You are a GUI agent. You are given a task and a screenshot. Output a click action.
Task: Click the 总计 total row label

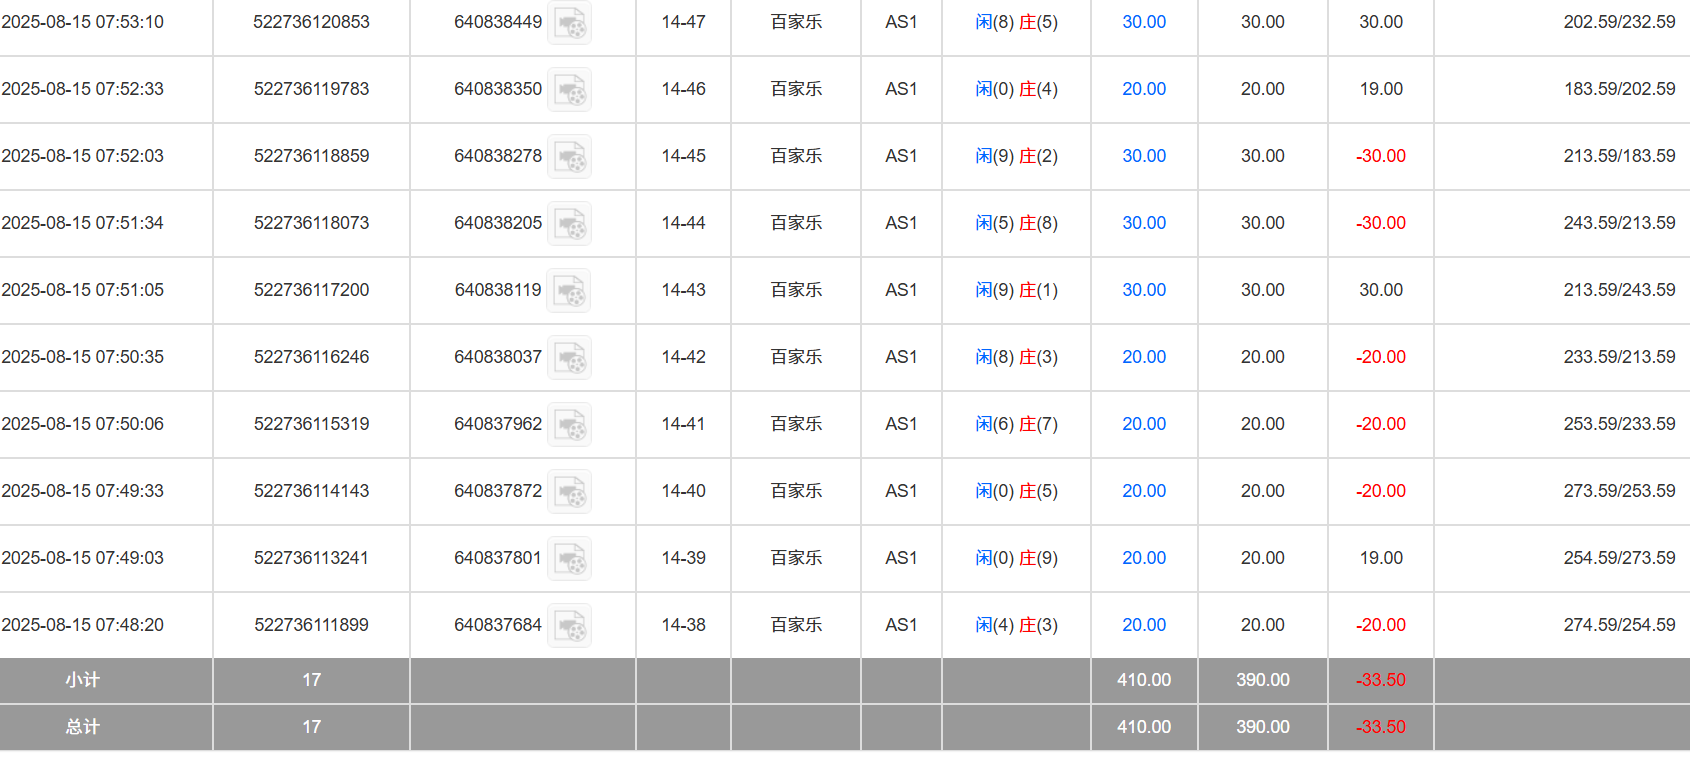coord(82,727)
